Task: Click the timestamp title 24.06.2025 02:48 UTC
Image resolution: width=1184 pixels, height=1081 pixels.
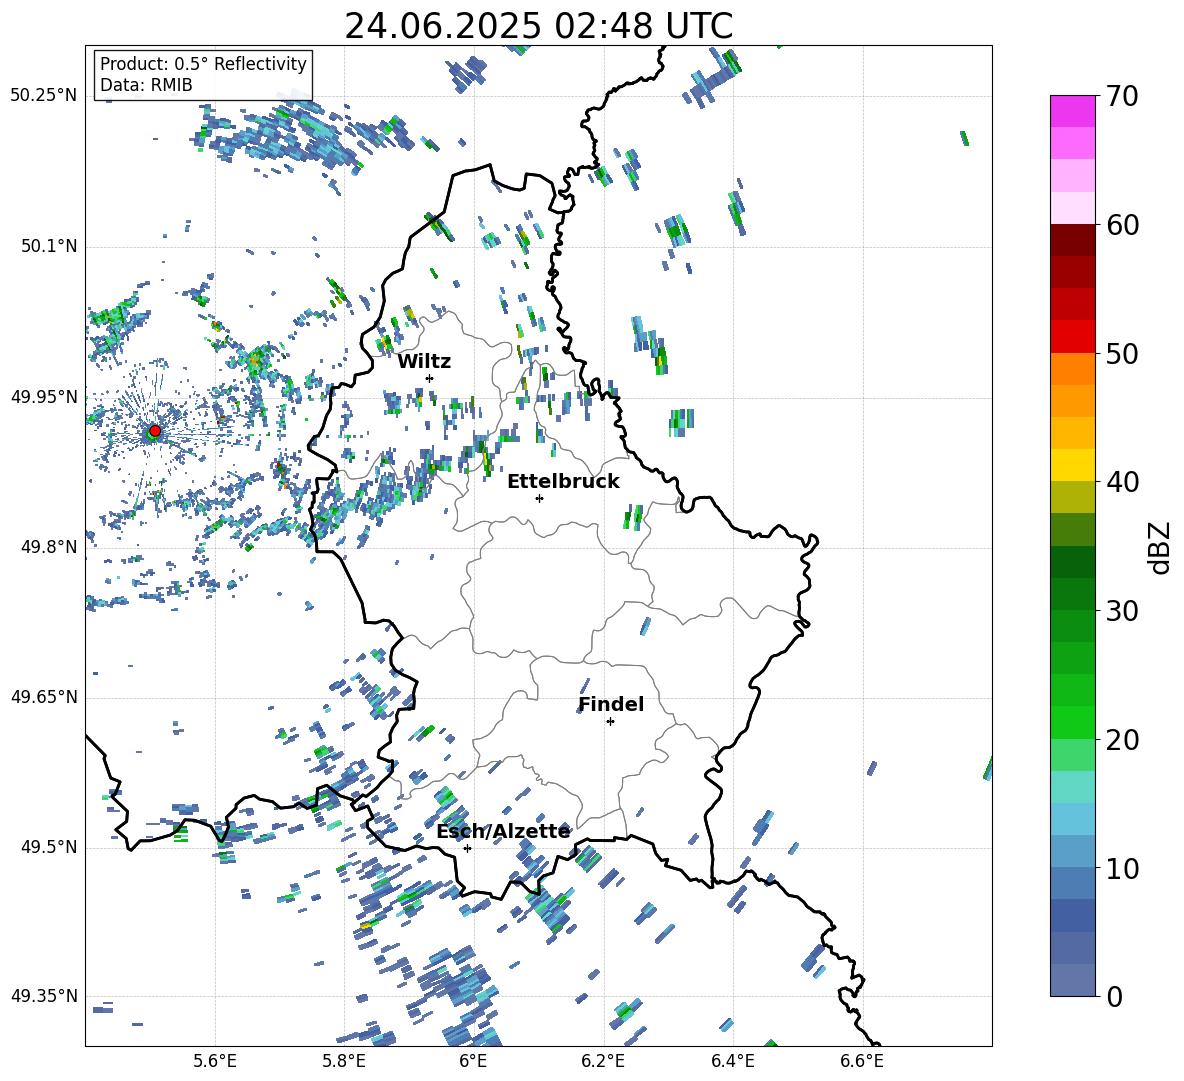Action: pyautogui.click(x=539, y=26)
